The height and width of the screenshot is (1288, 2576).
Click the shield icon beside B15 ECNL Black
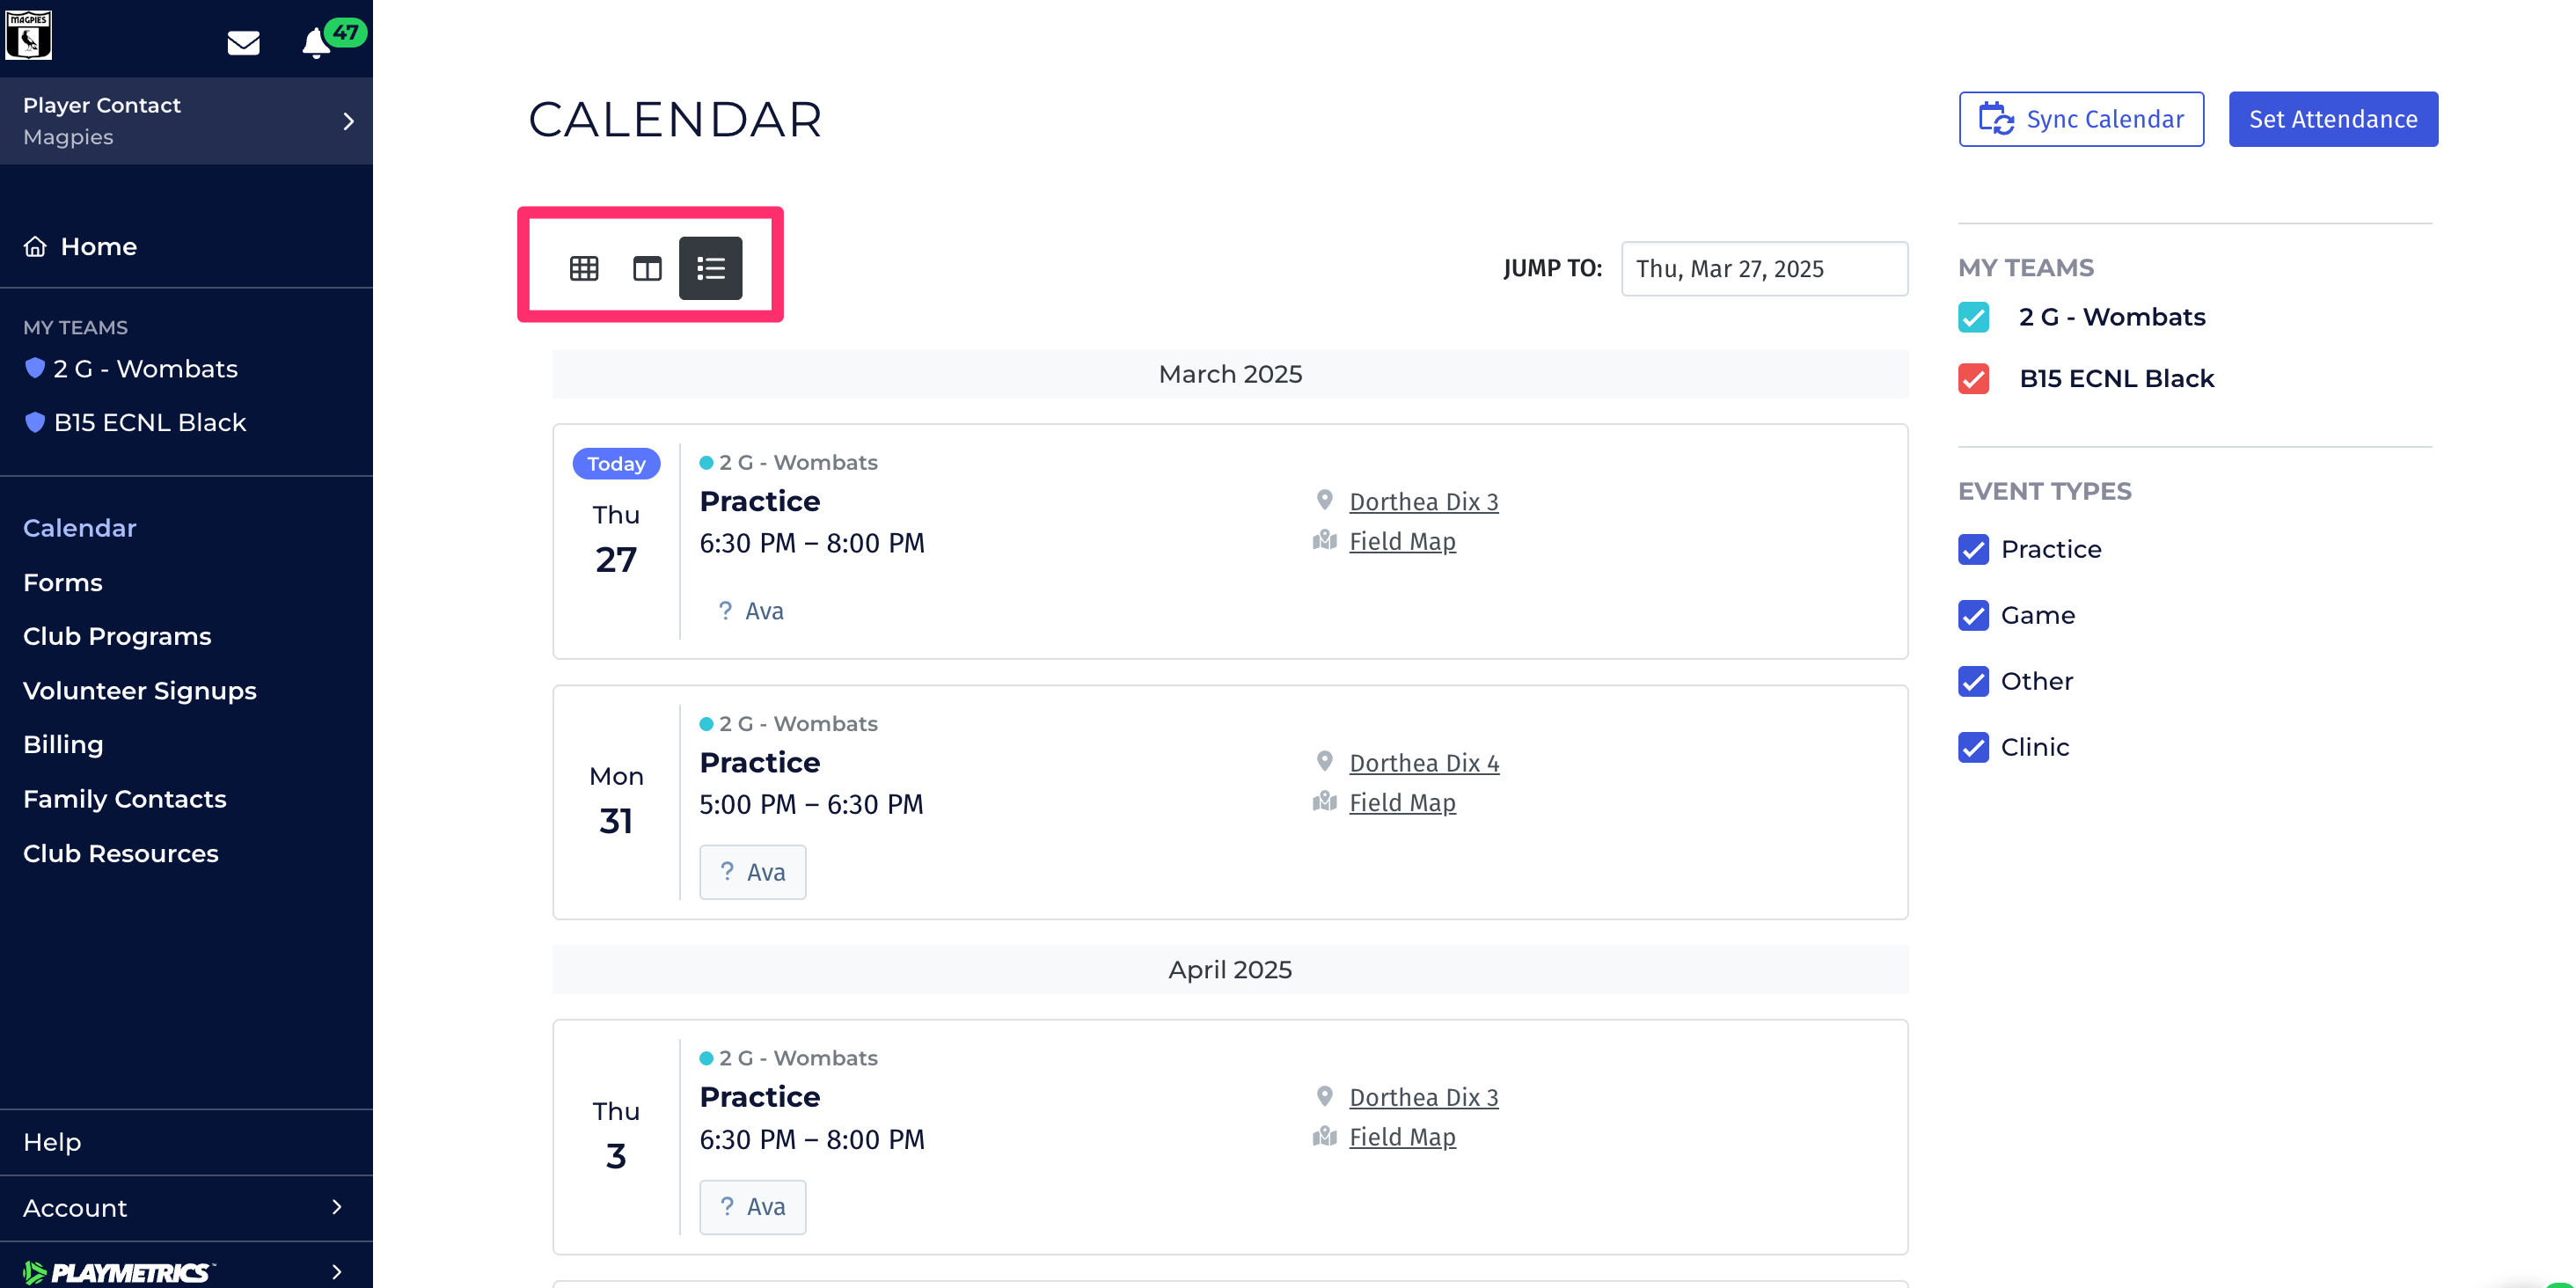tap(35, 422)
